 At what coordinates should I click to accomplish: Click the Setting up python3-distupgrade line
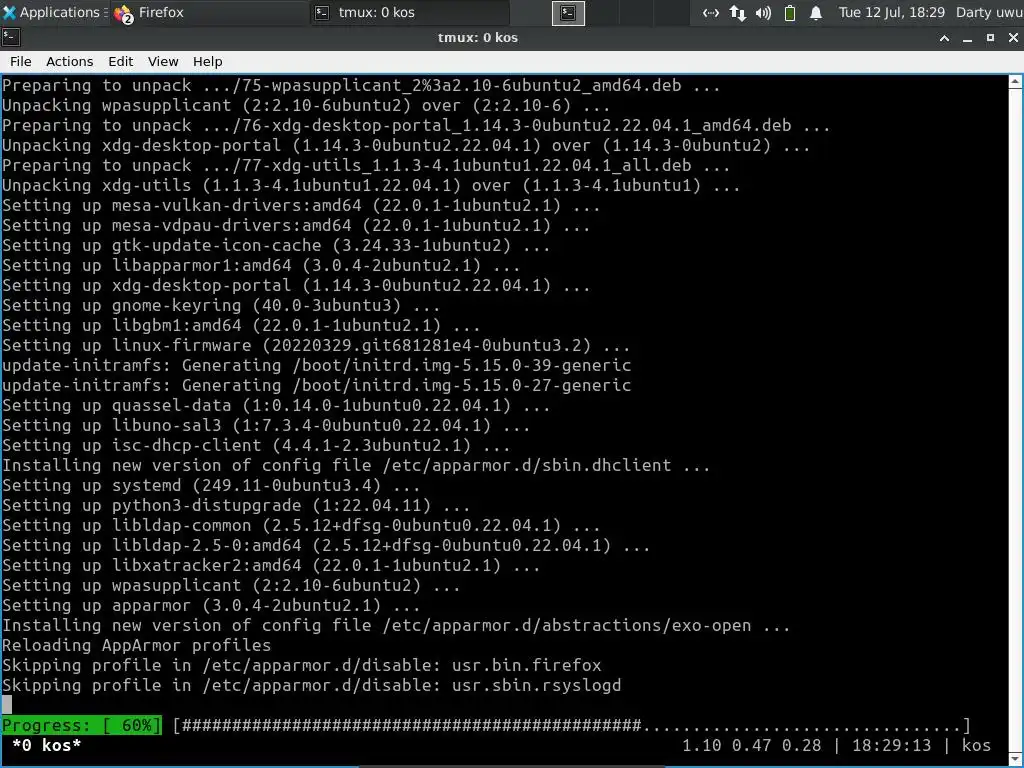236,505
